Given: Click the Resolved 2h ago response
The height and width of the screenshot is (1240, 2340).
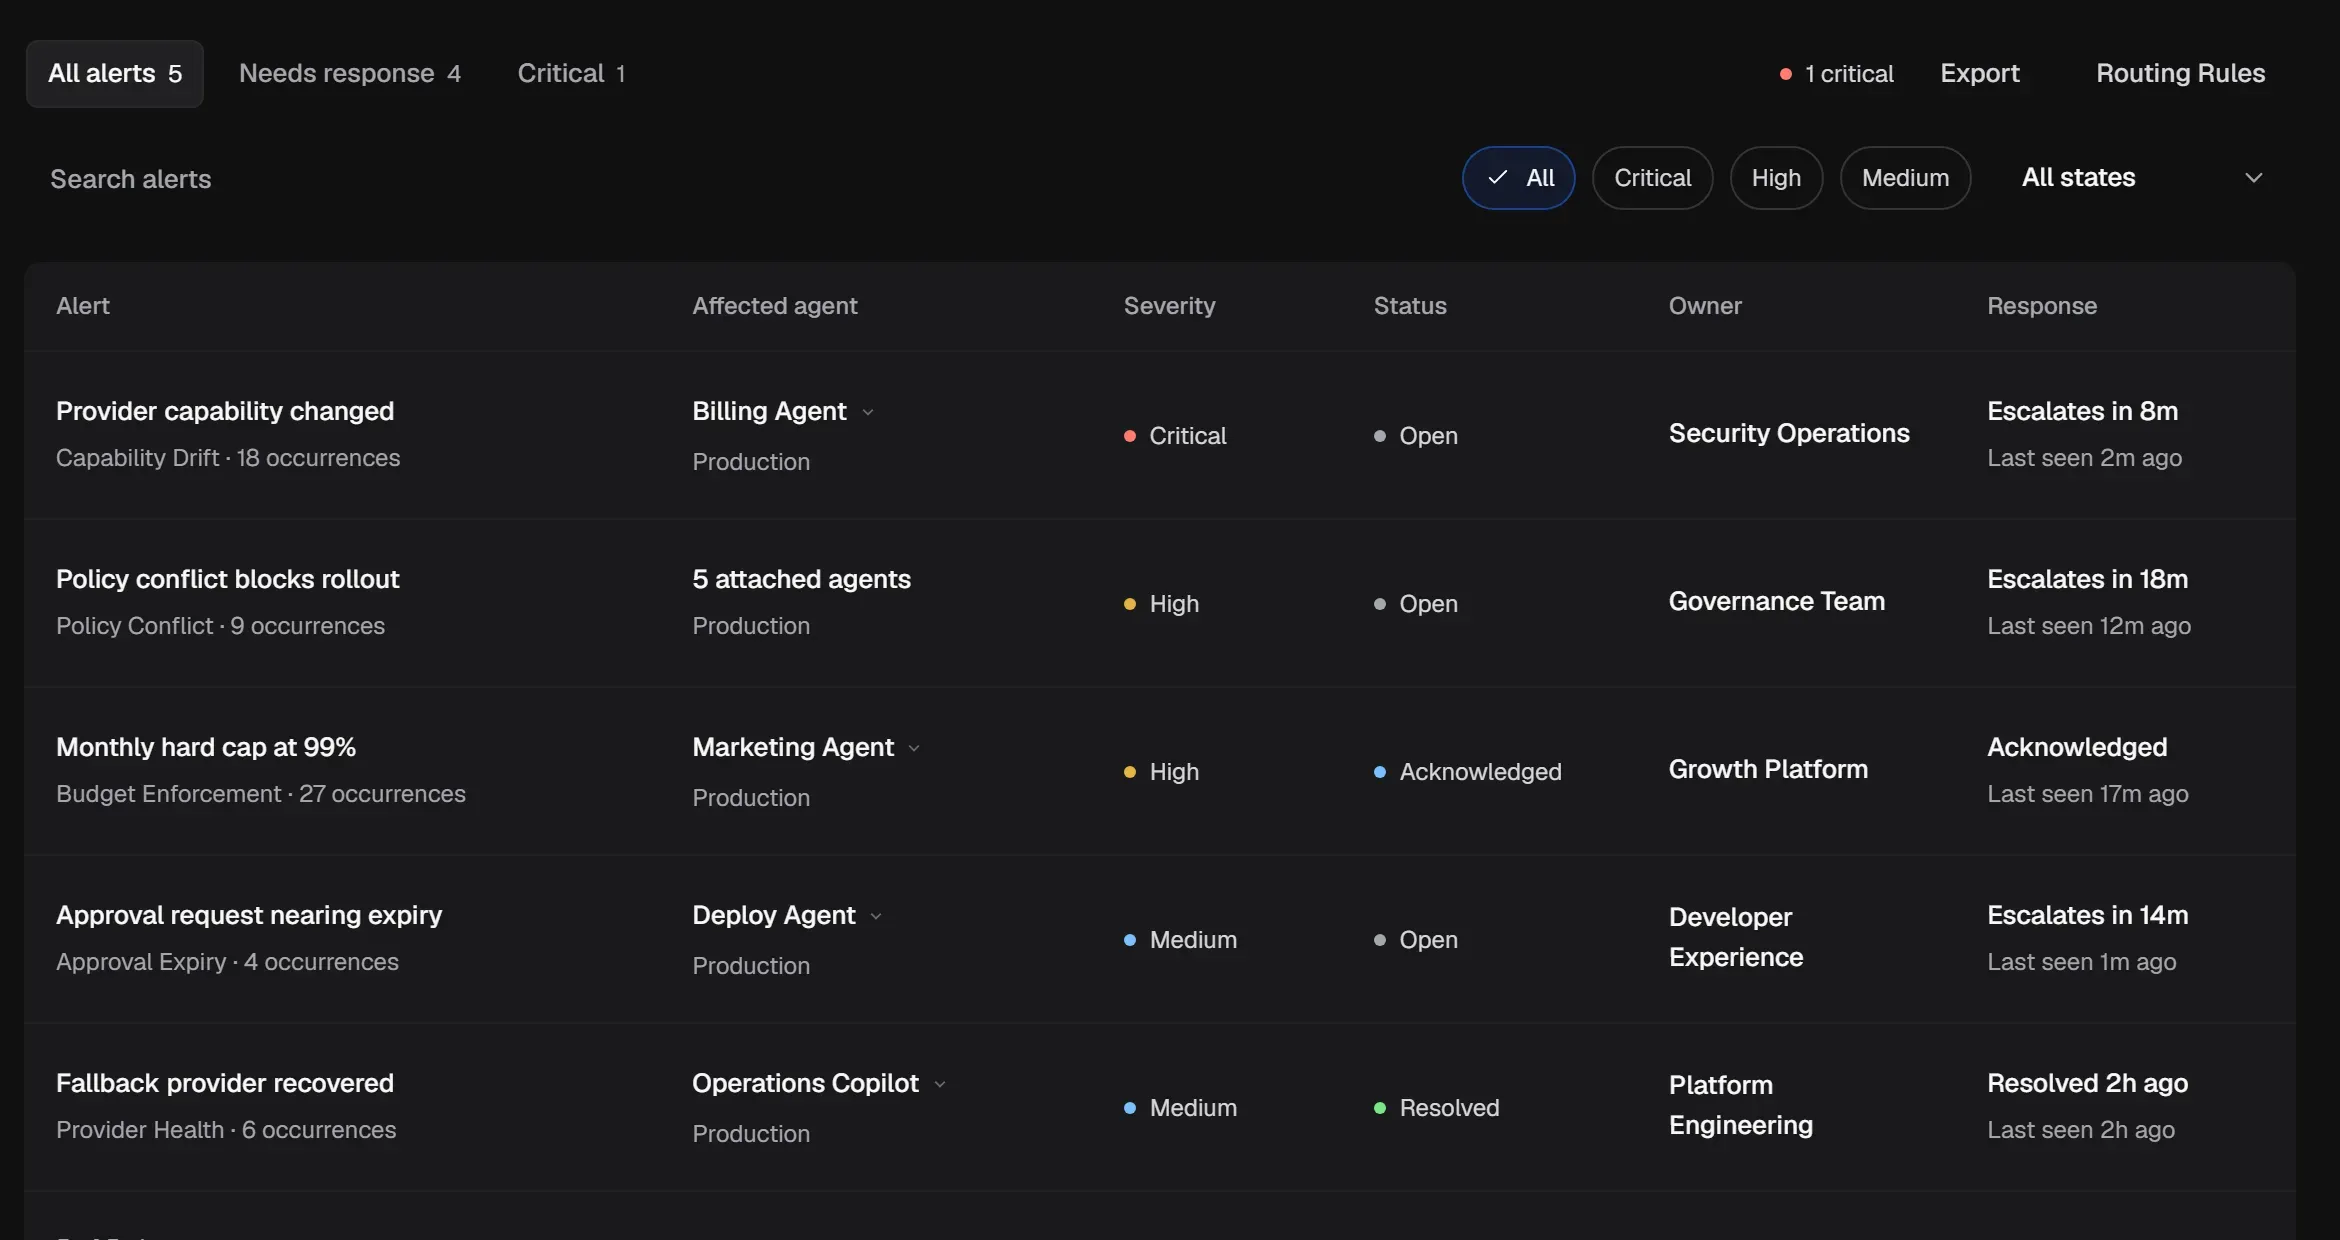Looking at the screenshot, I should tap(2087, 1083).
